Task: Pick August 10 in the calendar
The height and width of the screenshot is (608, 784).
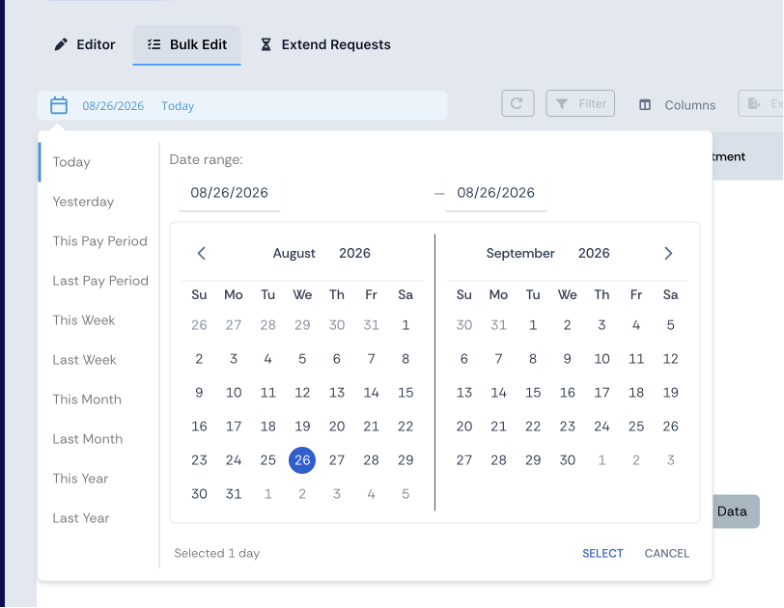Action: pyautogui.click(x=234, y=392)
